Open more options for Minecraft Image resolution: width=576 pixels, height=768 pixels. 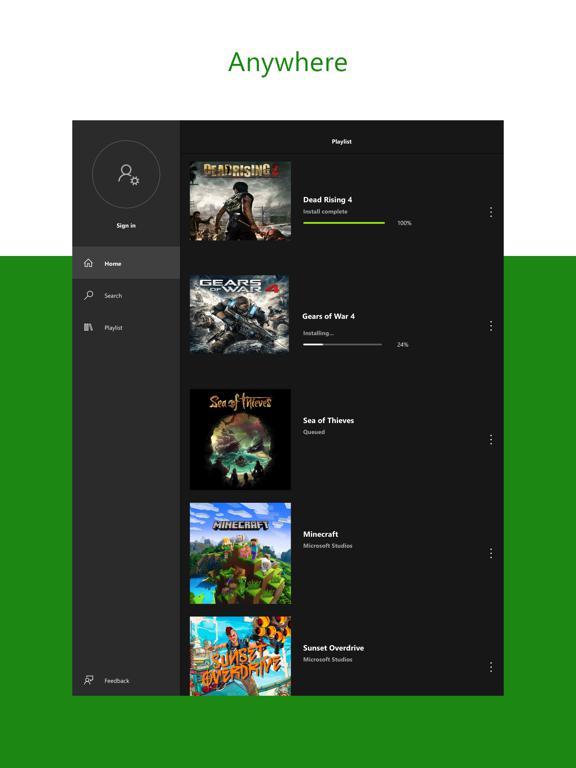(x=491, y=553)
